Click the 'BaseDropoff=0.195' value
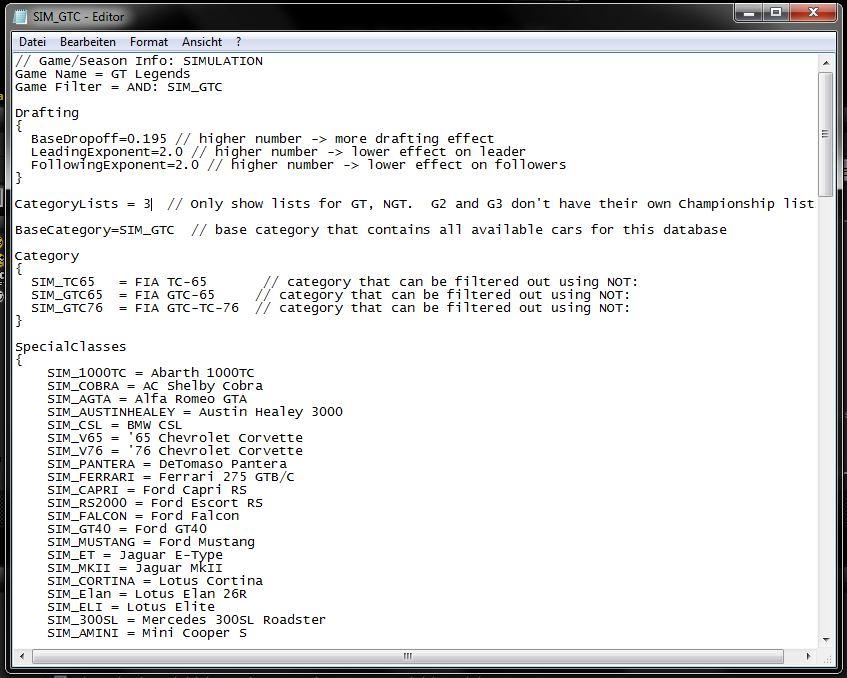The height and width of the screenshot is (678, 847). point(99,139)
